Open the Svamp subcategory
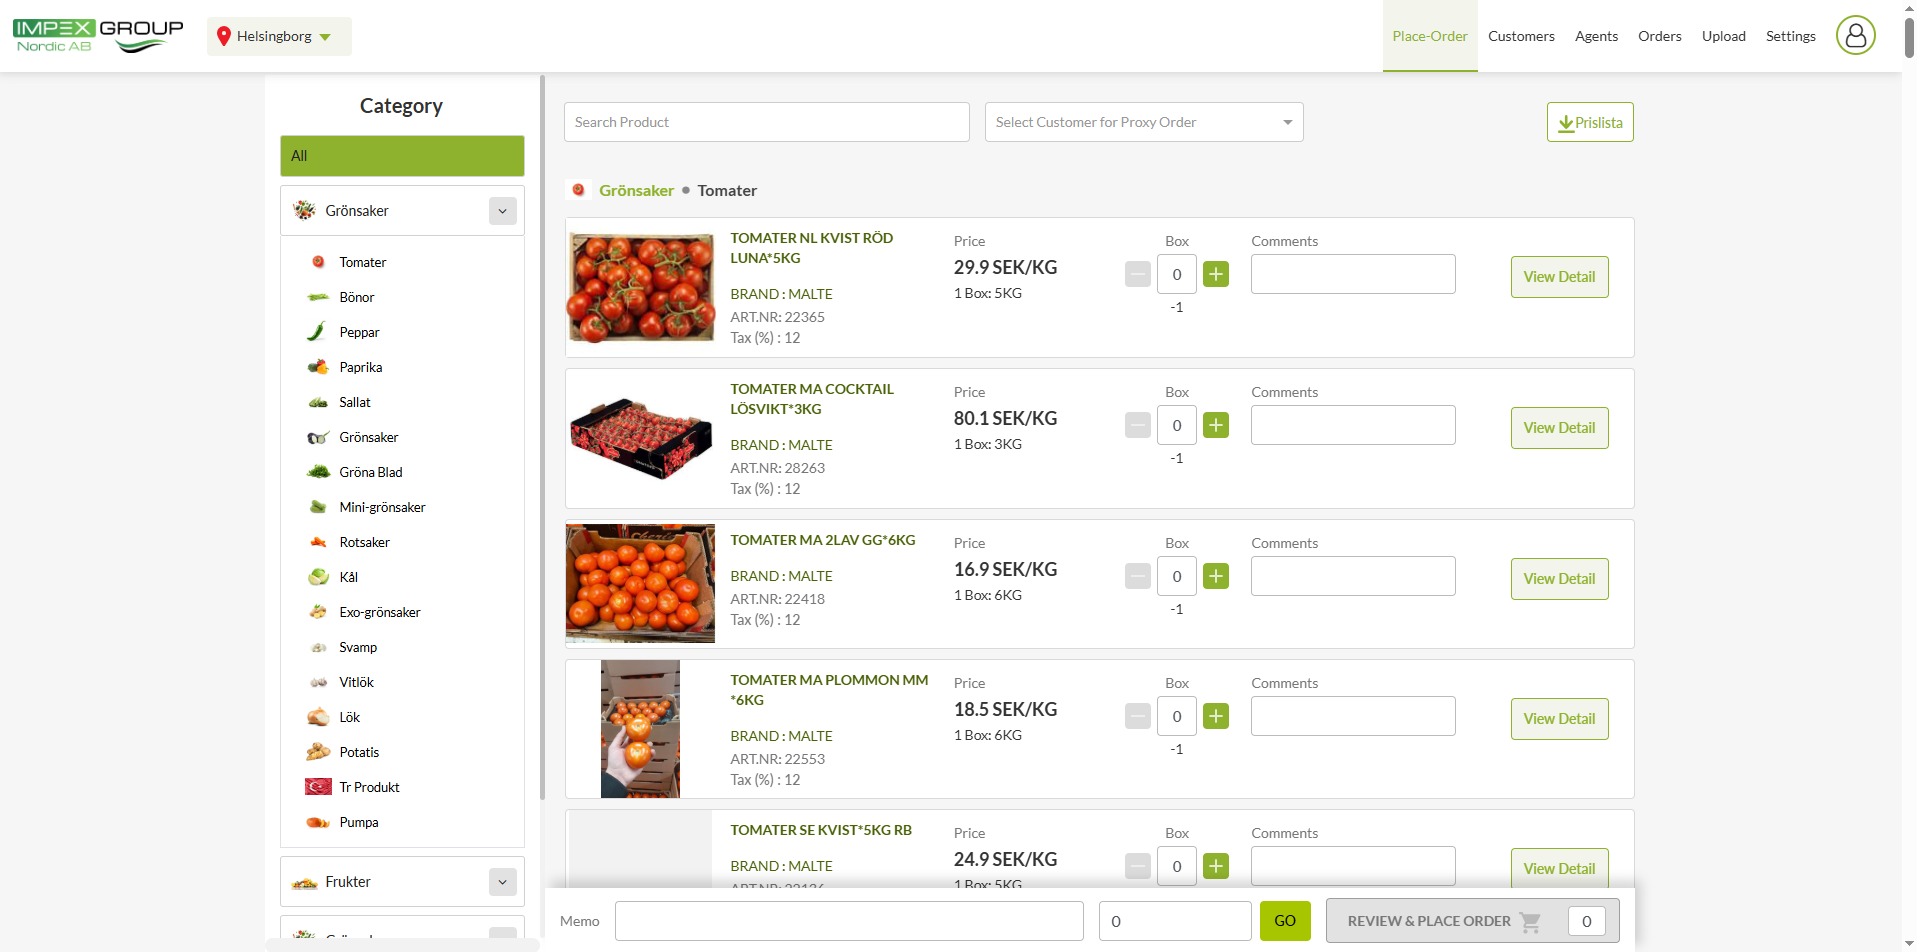This screenshot has width=1917, height=952. pyautogui.click(x=358, y=647)
